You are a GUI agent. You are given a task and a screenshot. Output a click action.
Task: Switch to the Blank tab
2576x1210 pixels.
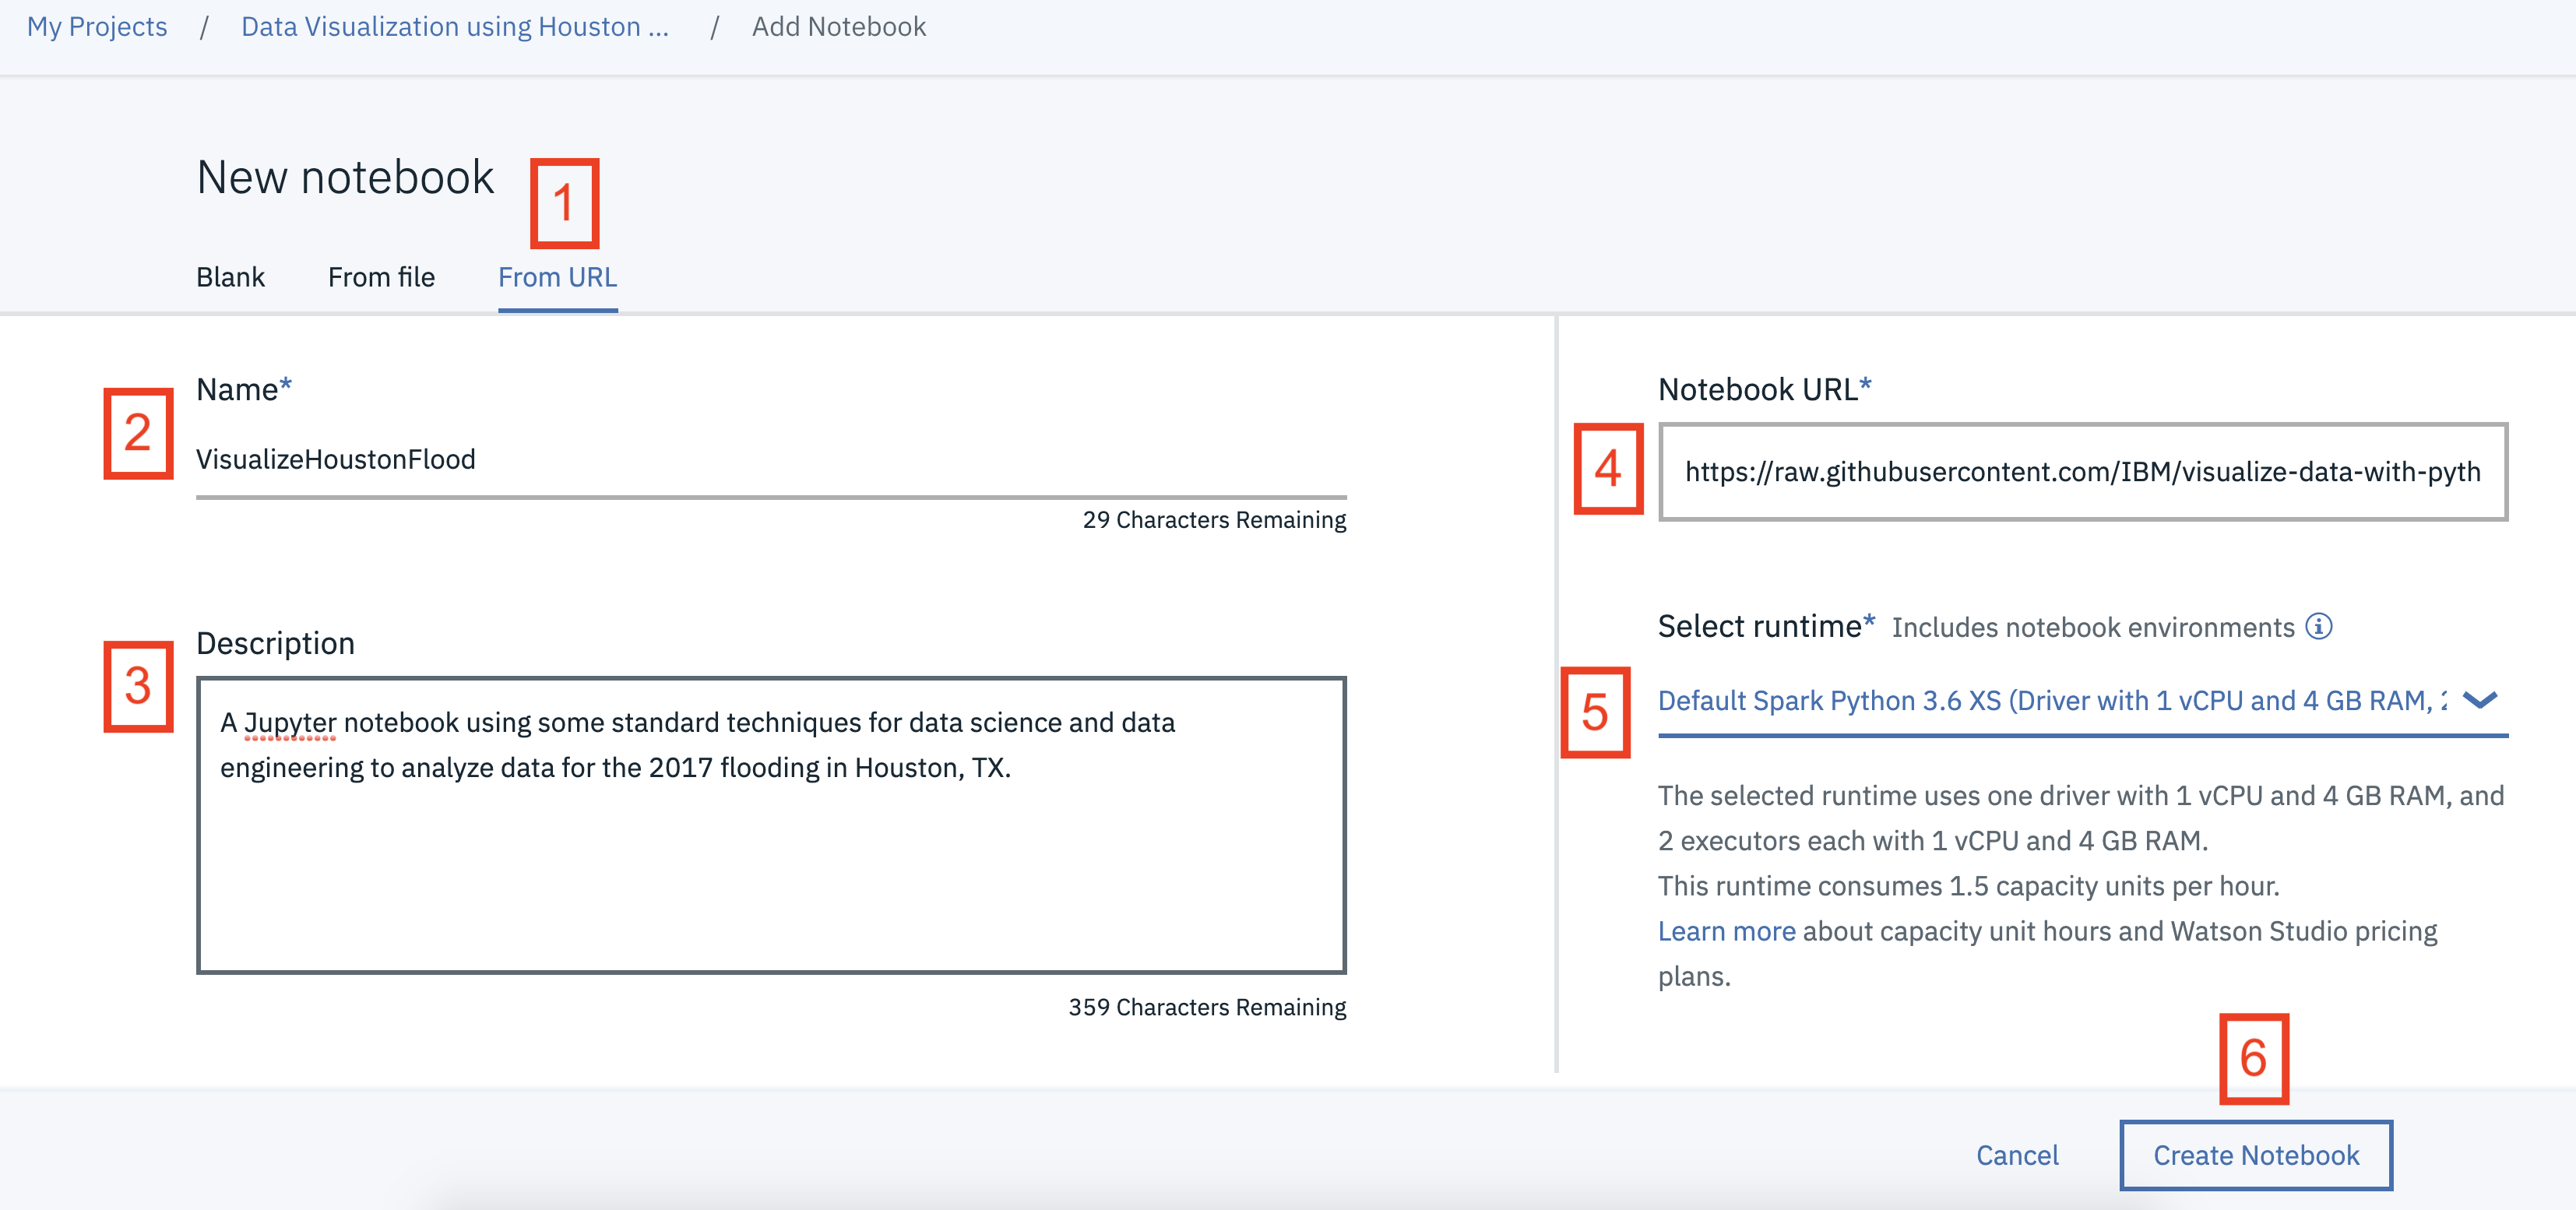pyautogui.click(x=230, y=277)
